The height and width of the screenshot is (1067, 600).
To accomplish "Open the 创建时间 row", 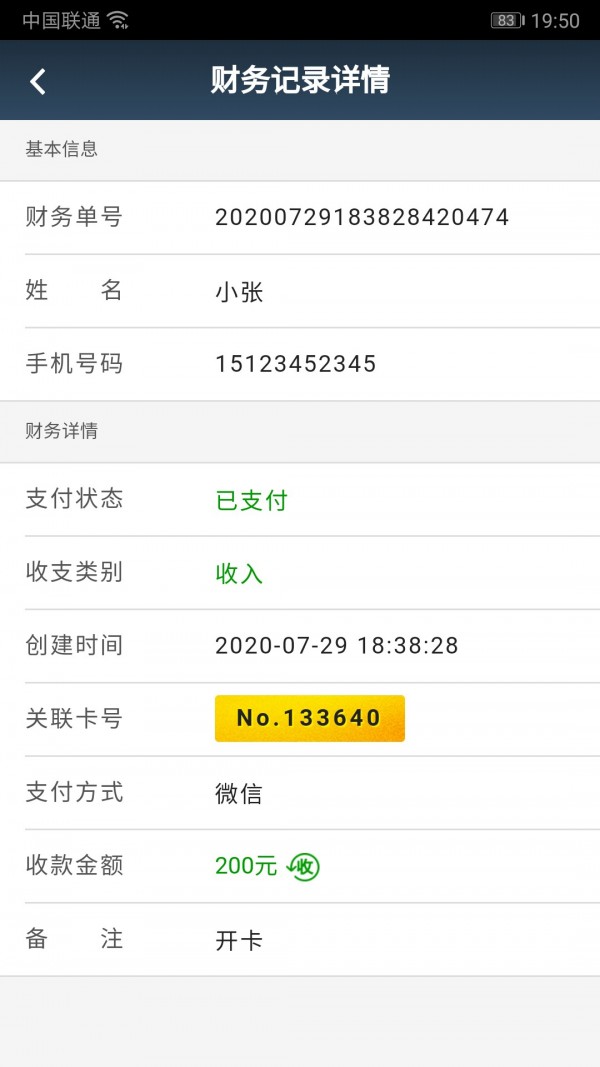I will 300,645.
